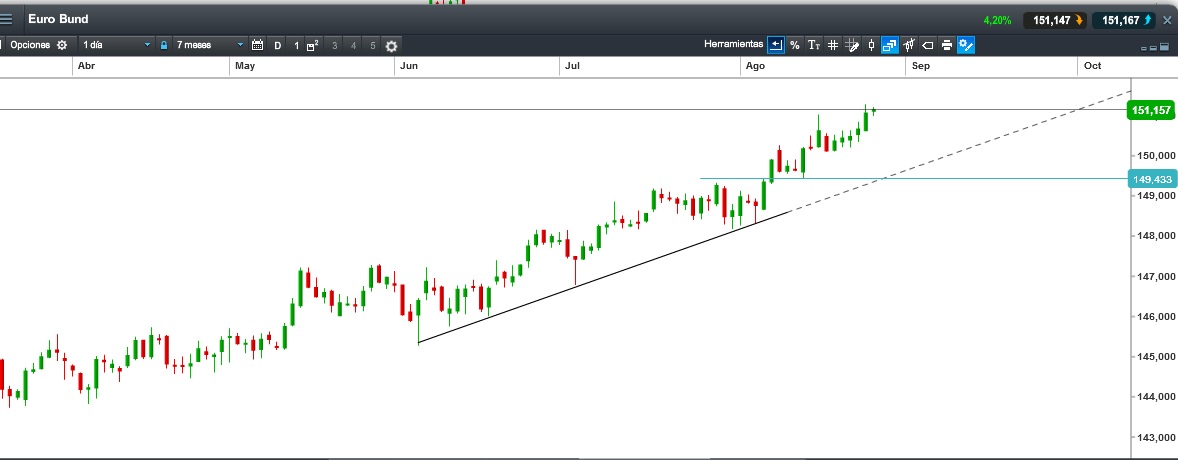Open preset settings gear after 5
The width and height of the screenshot is (1178, 460).
tap(391, 46)
